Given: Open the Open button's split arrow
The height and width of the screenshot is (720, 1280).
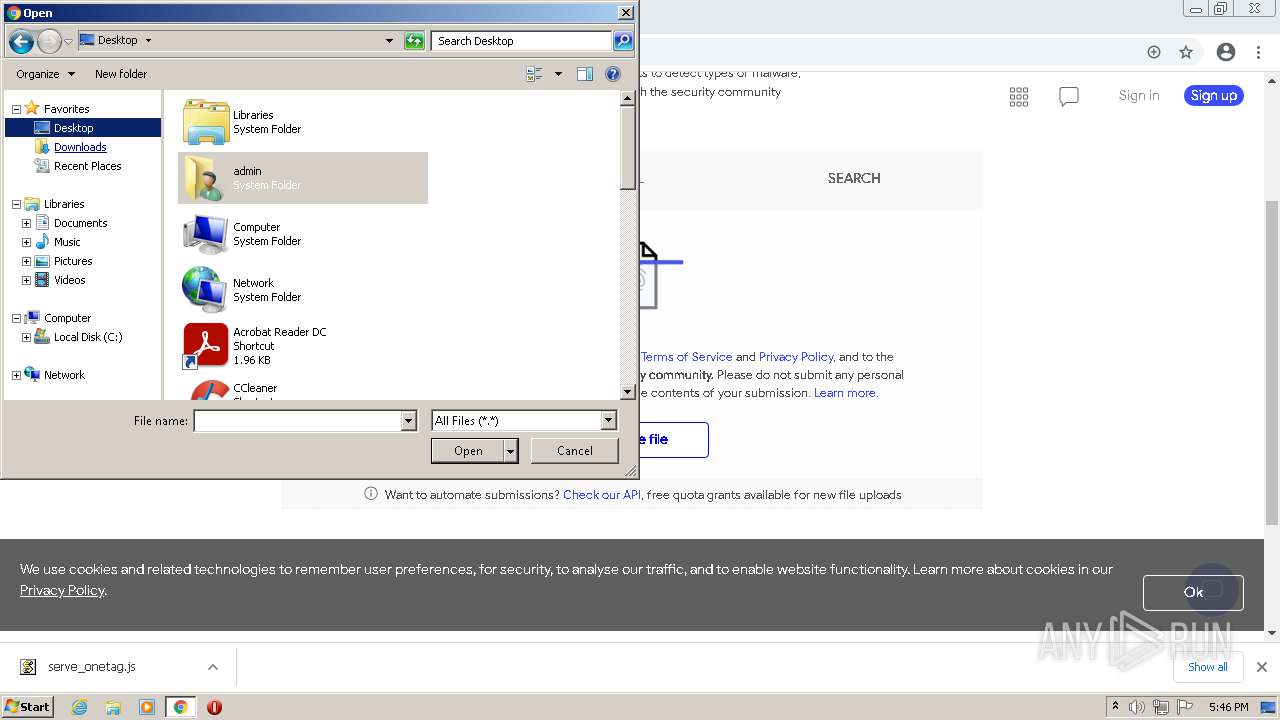Looking at the screenshot, I should [511, 451].
